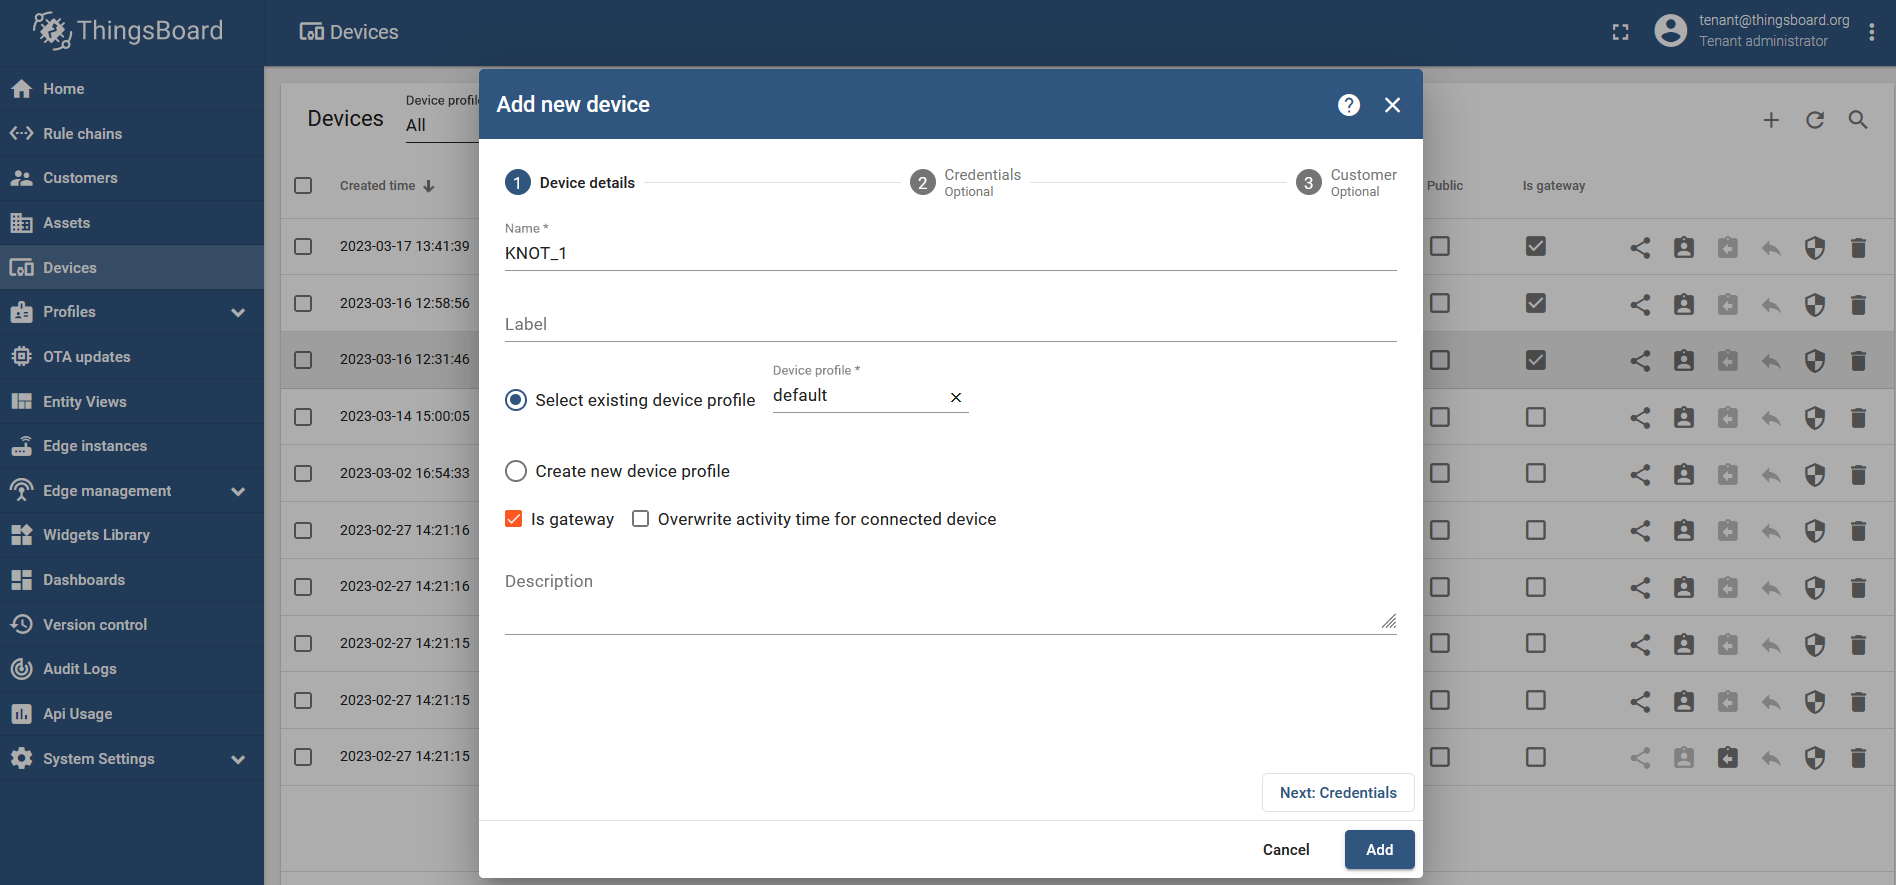Viewport: 1896px width, 885px height.
Task: Enable Overwrite activity time for connected device
Action: tap(641, 519)
